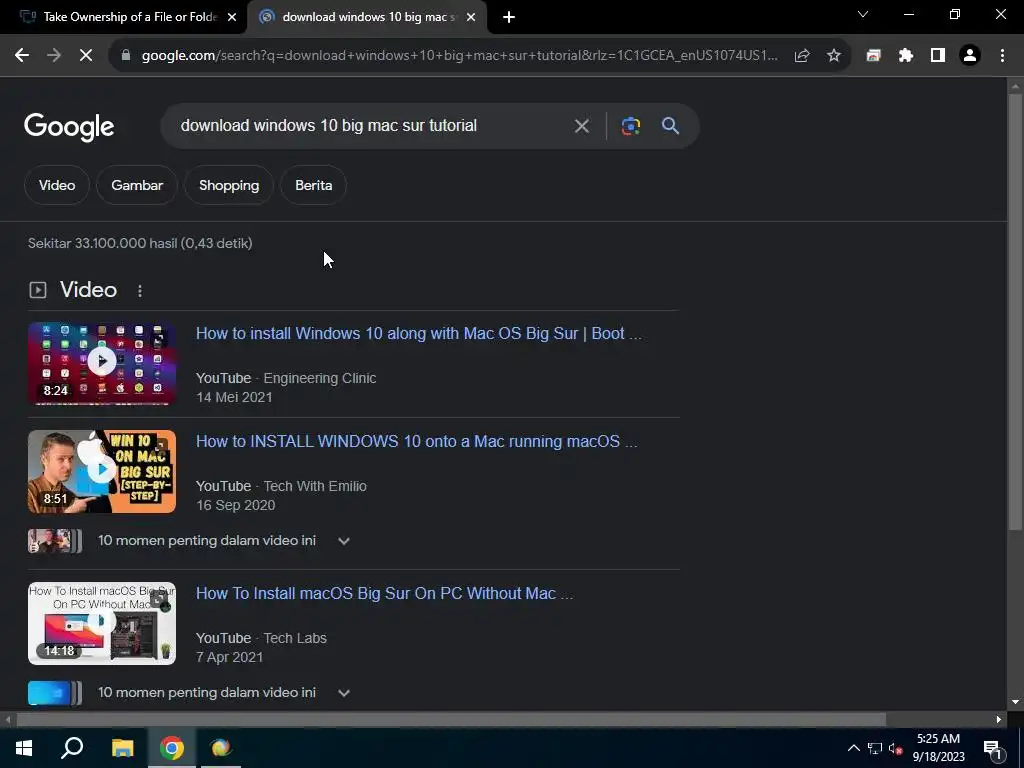
Task: Filter results by Berita
Action: [313, 185]
